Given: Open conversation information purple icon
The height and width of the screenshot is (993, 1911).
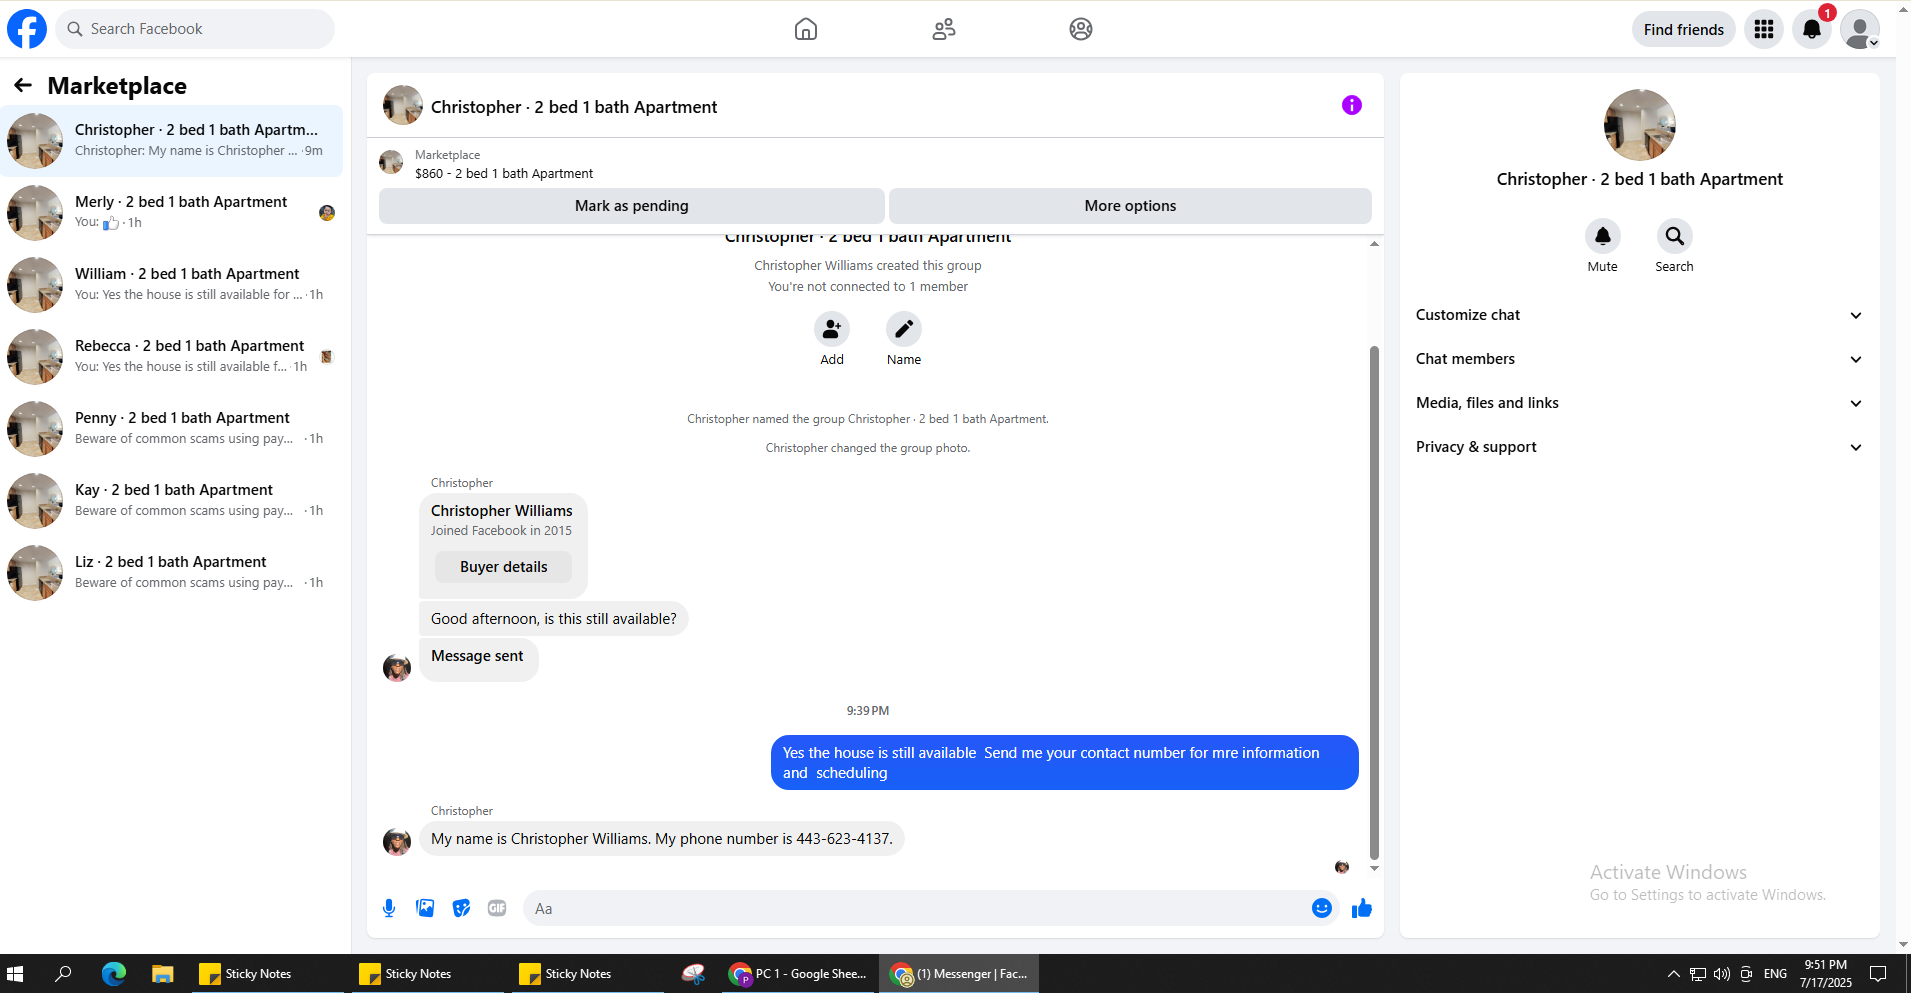Looking at the screenshot, I should (1352, 105).
